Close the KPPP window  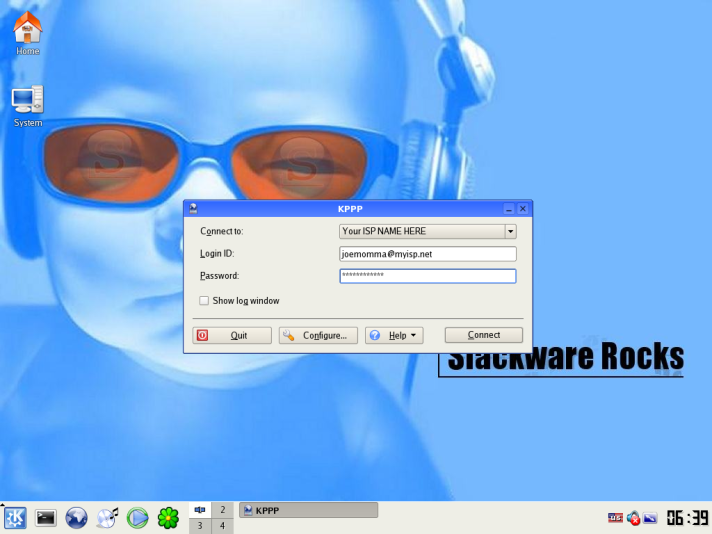(x=523, y=209)
